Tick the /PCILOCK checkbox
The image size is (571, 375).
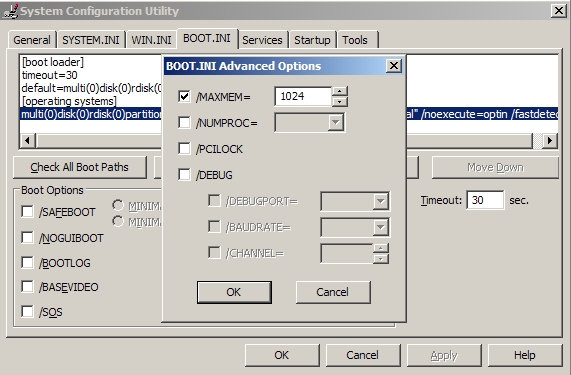184,149
